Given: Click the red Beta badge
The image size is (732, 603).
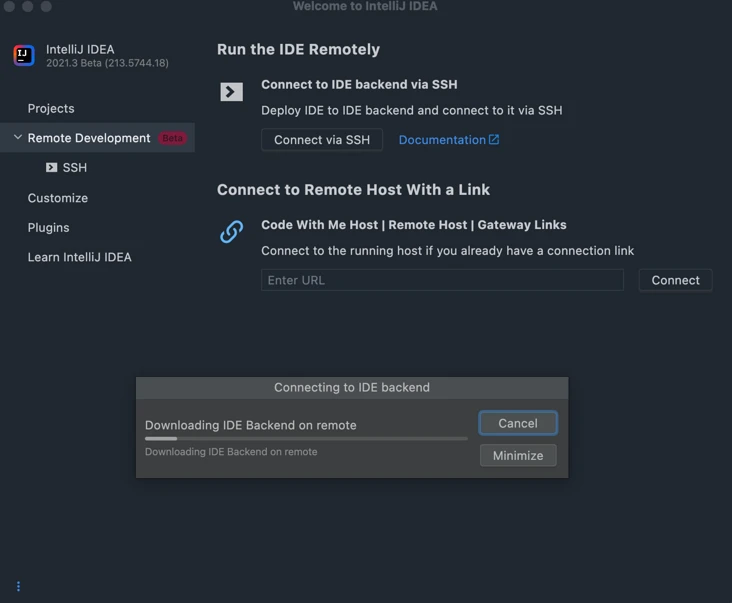Looking at the screenshot, I should [172, 138].
